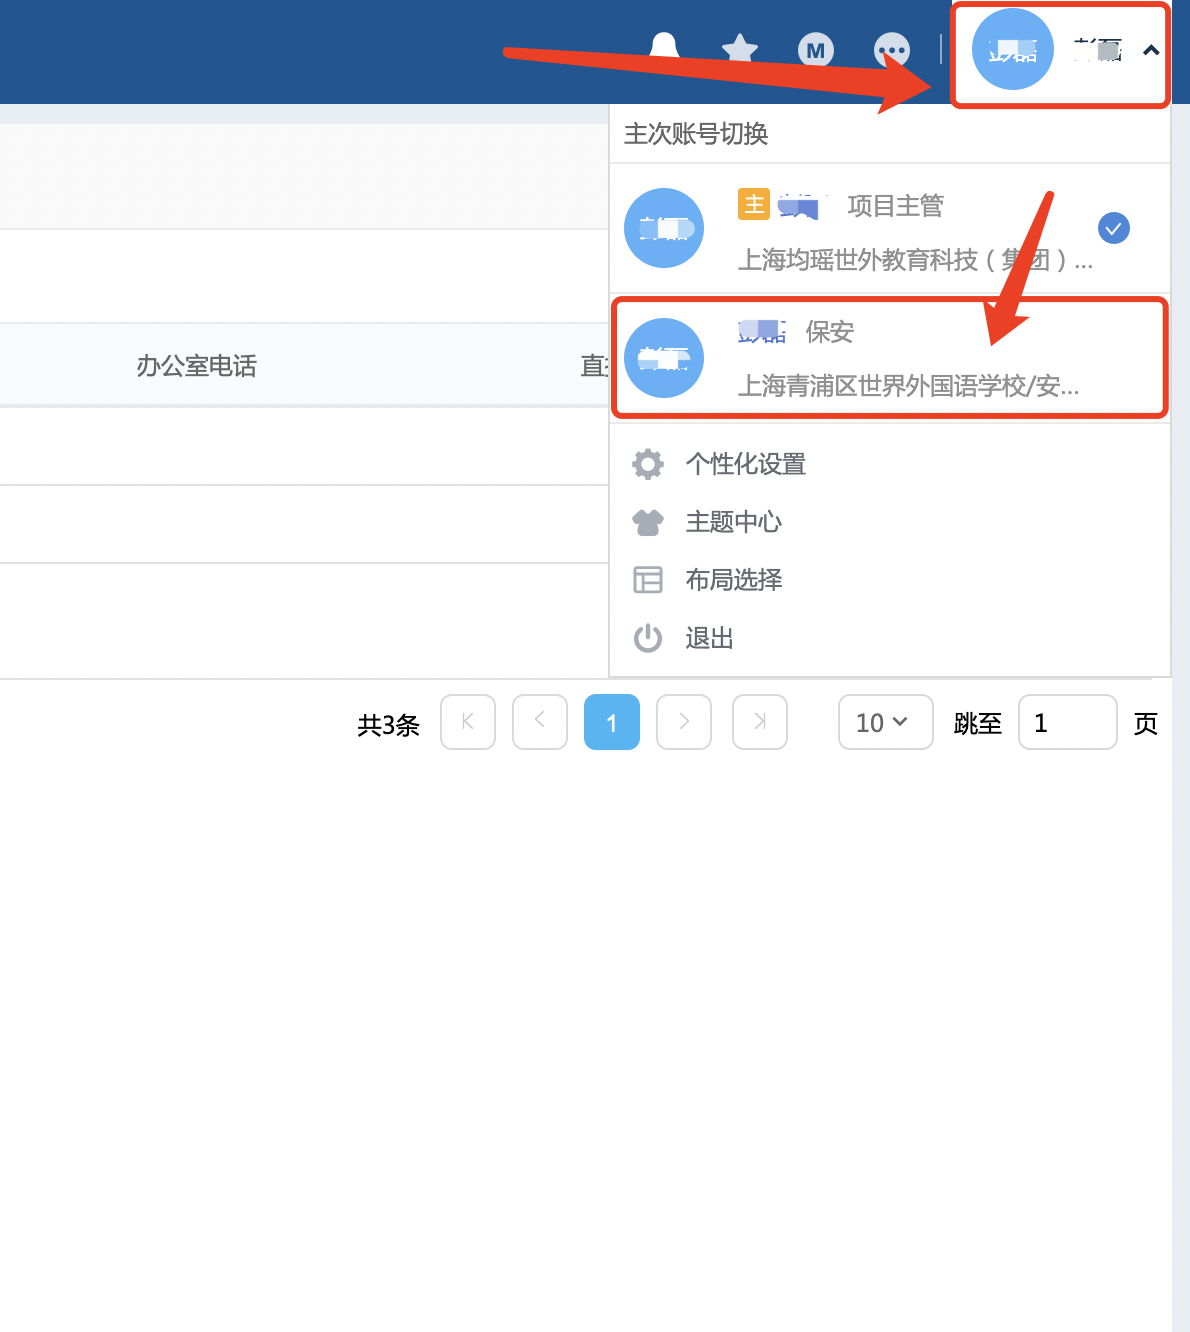Click the gear icon beside 个性化设置

click(648, 464)
